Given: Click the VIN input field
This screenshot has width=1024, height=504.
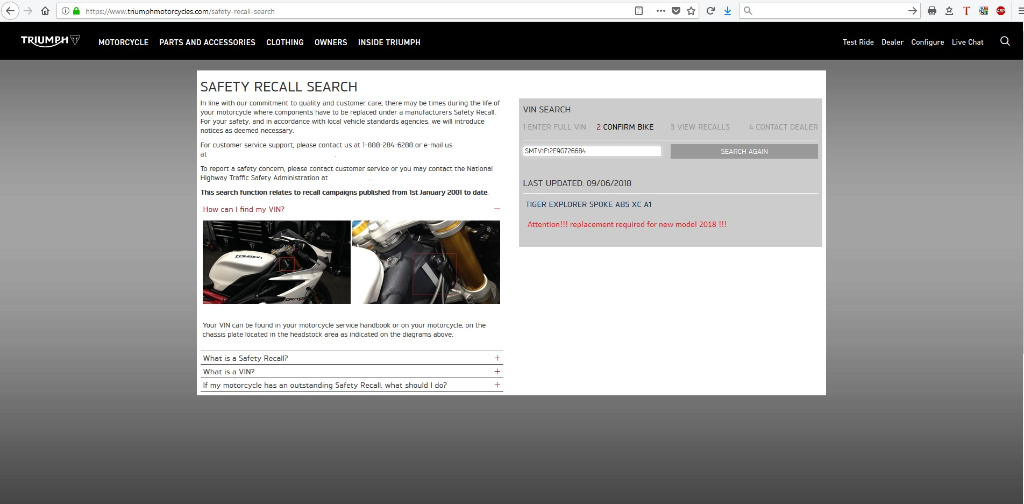Looking at the screenshot, I should [592, 151].
